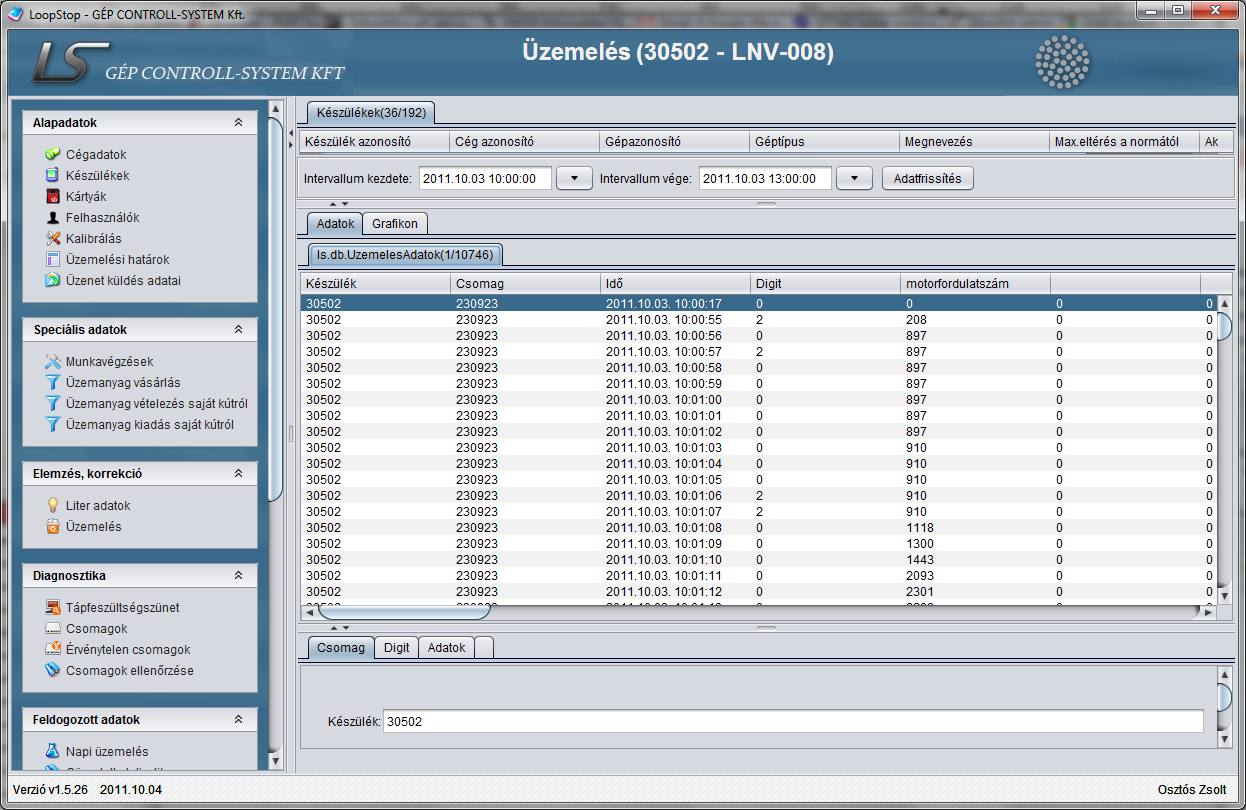Click the Cégadatok icon in sidebar
Image resolution: width=1246 pixels, height=810 pixels.
pos(53,155)
